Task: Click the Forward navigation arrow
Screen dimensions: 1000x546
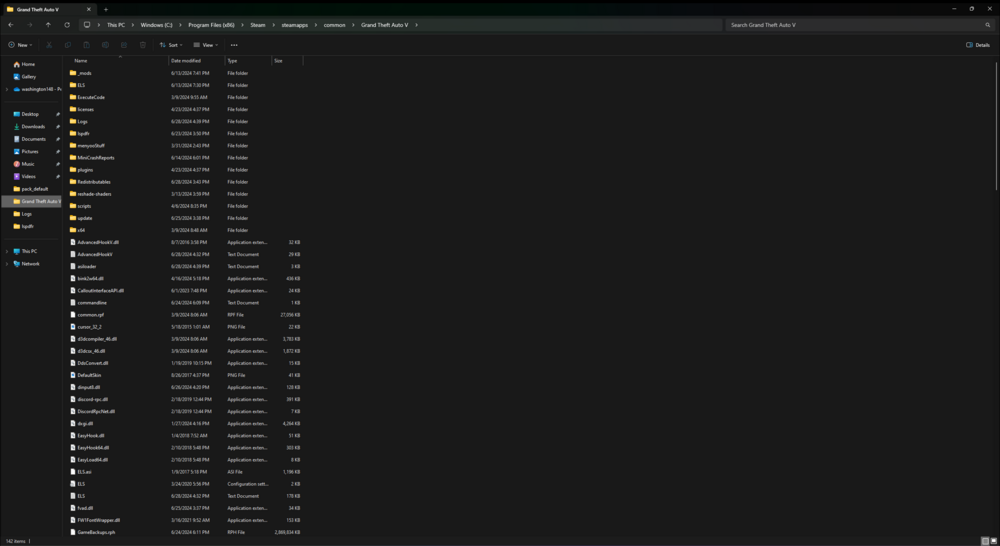Action: 29,25
